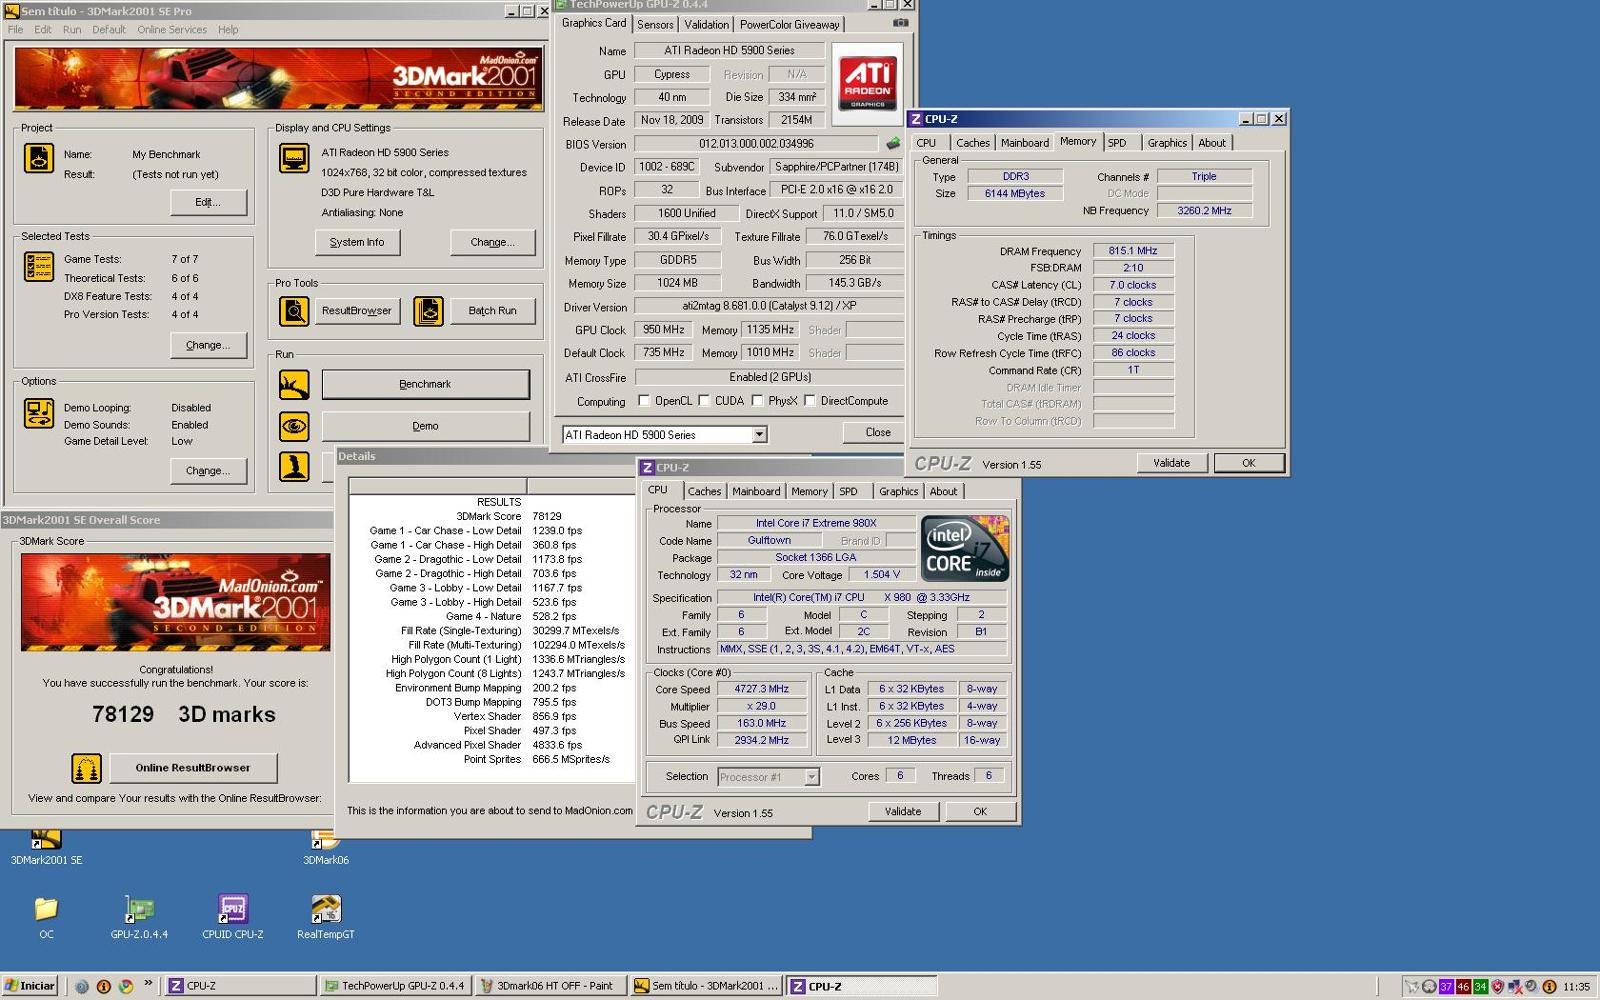The width and height of the screenshot is (1600, 1000).
Task: Toggle the OpenCL checkbox in GPU-Z
Action: 644,401
